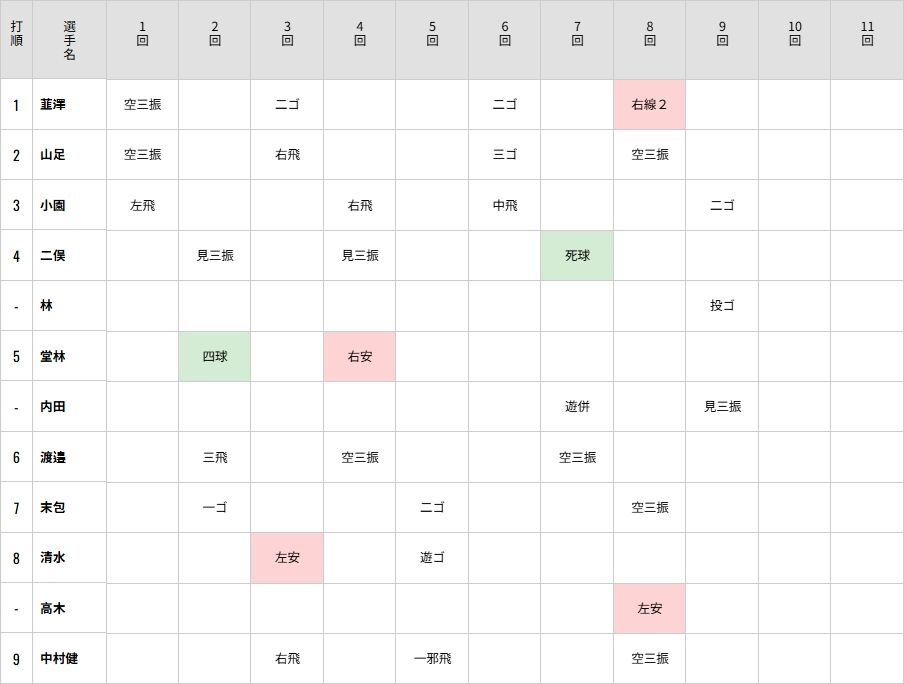Select 渡邉's 三飛 cell
This screenshot has height=684, width=904.
(x=215, y=458)
